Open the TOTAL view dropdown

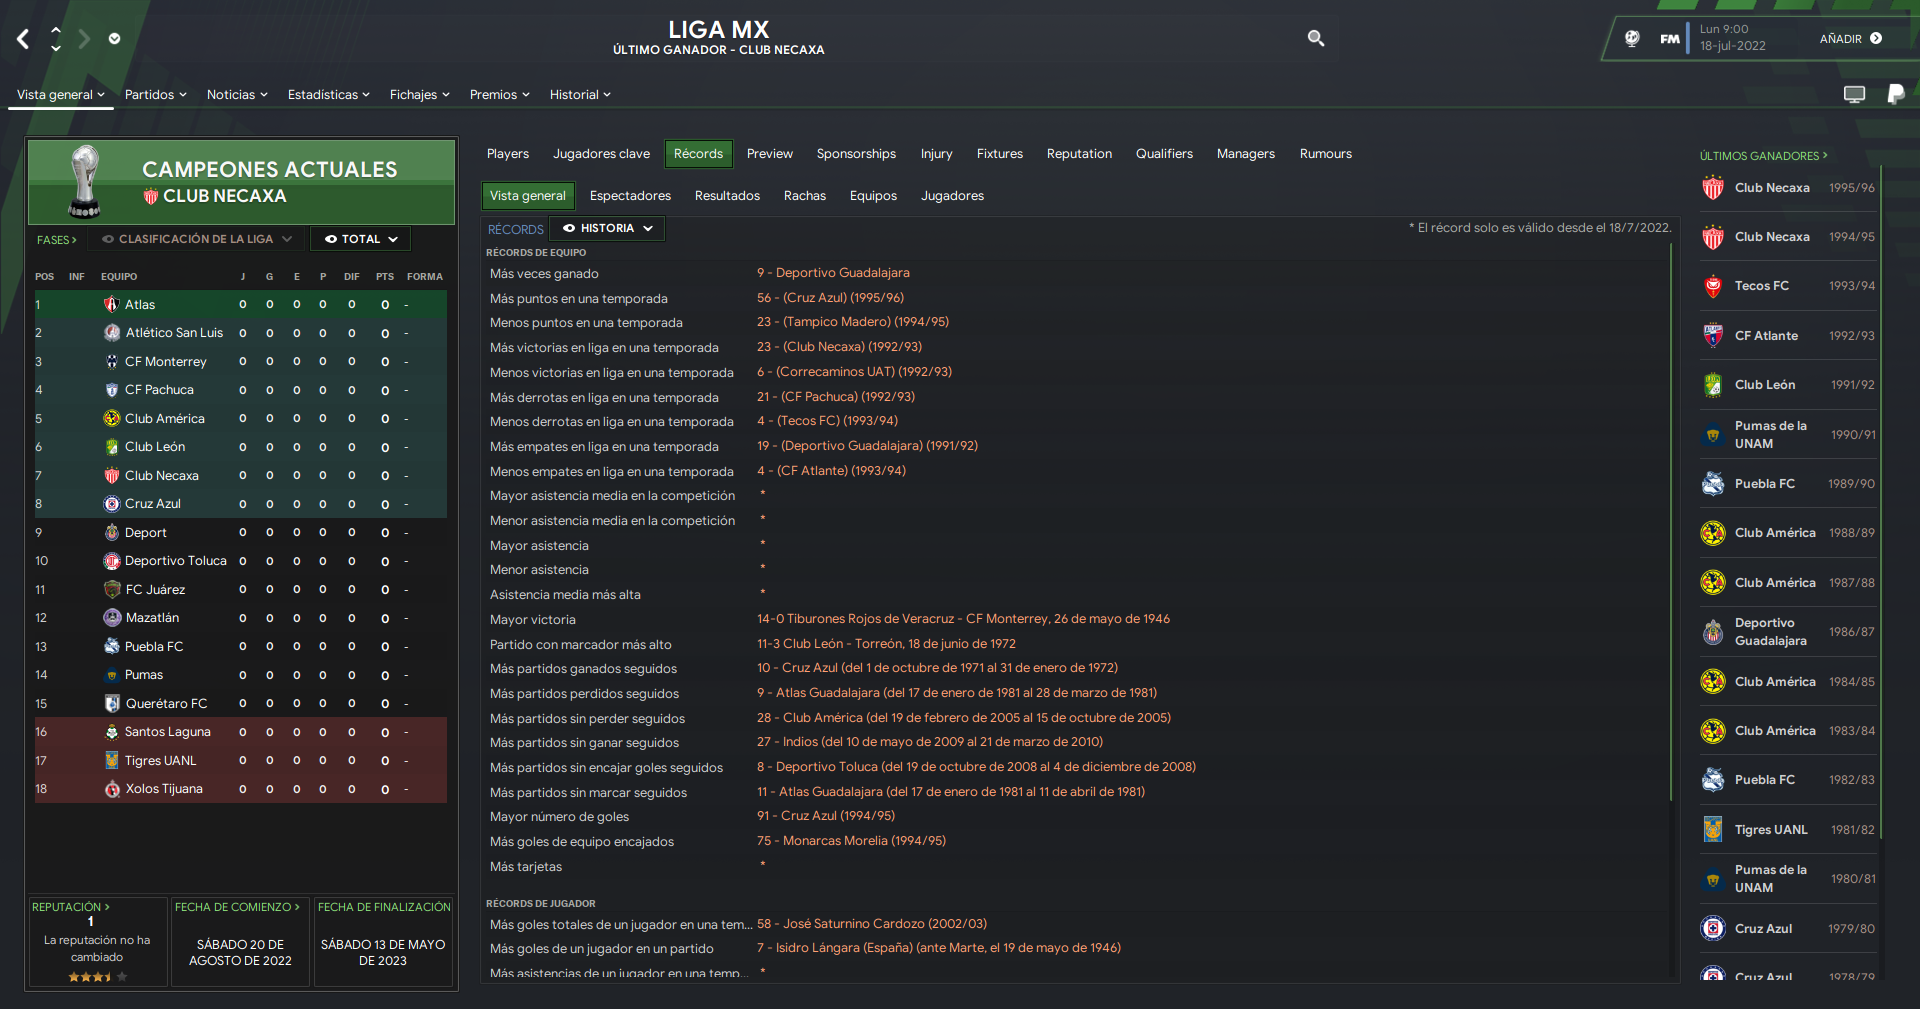(x=361, y=239)
